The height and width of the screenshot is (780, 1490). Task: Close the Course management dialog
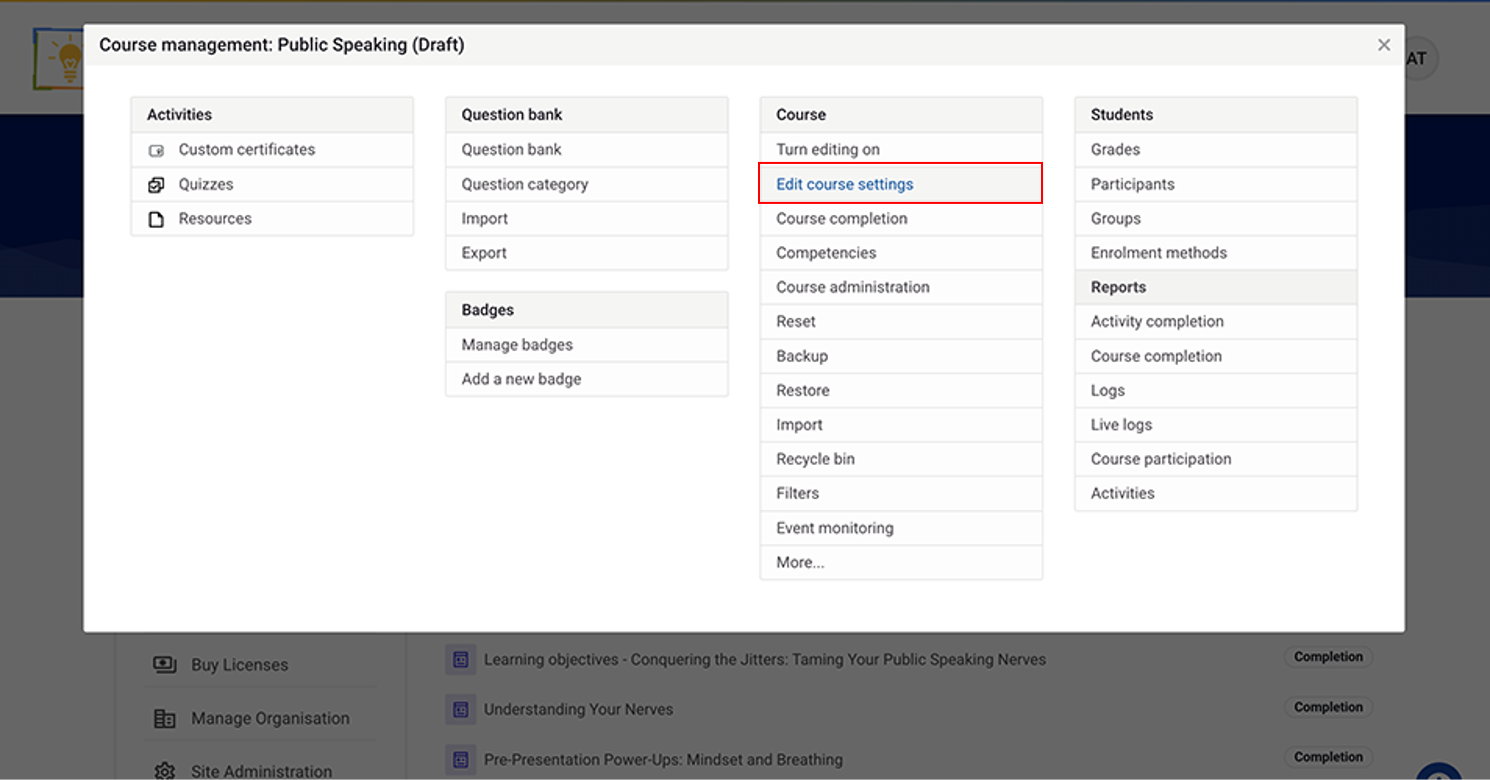coord(1384,45)
